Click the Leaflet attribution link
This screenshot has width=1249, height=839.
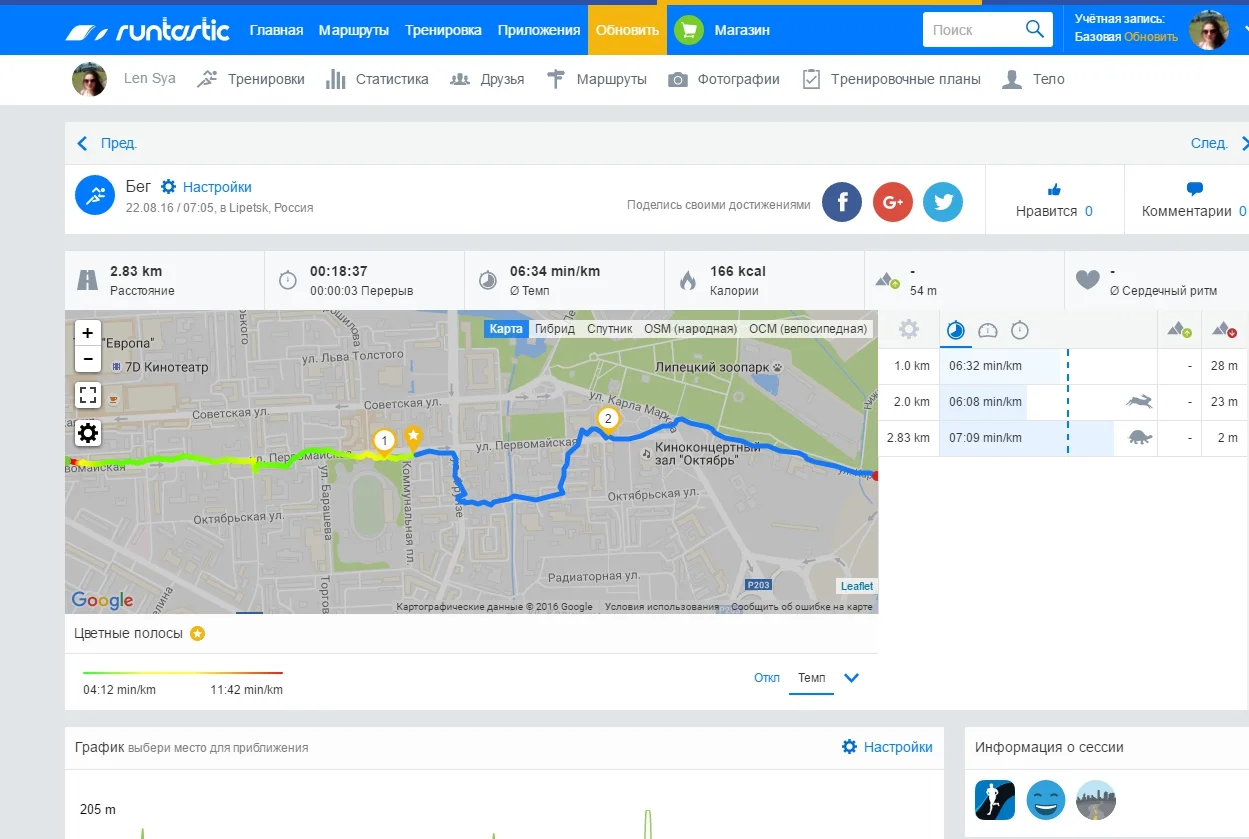857,586
